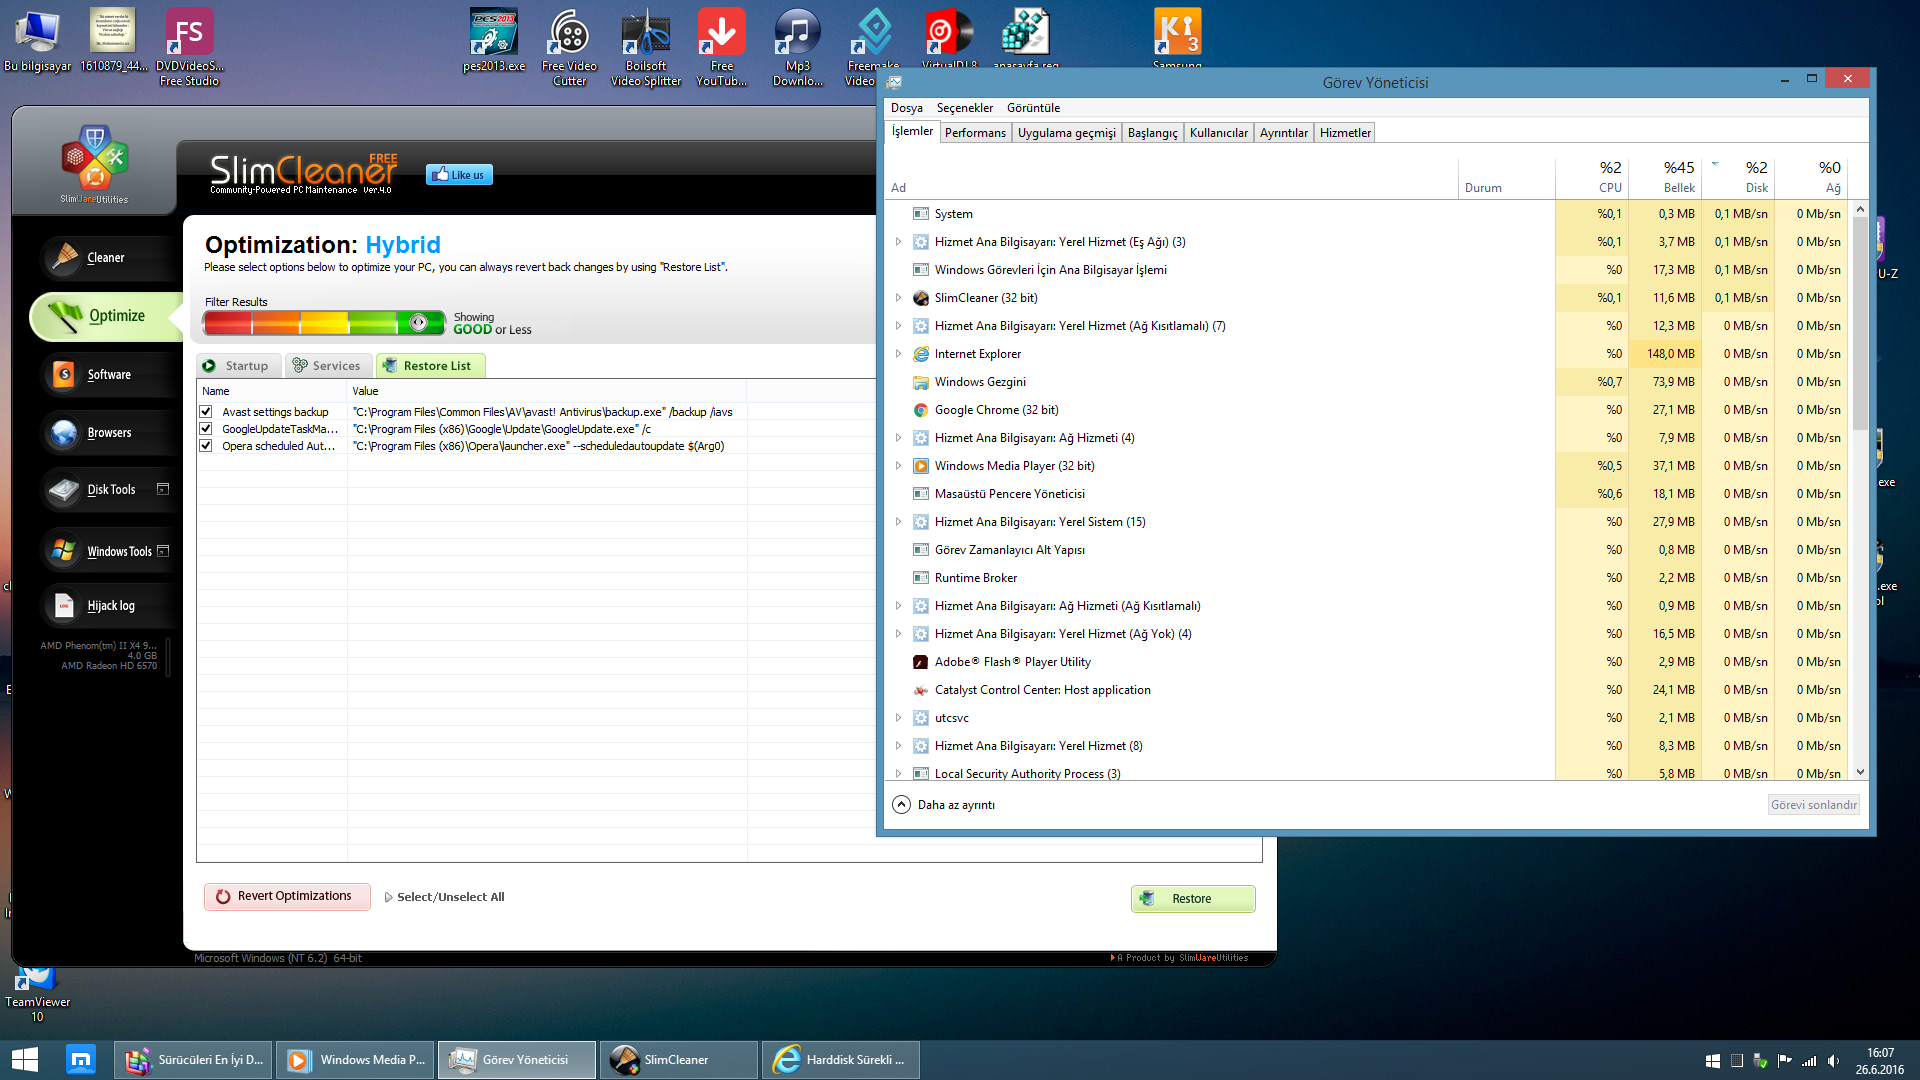
Task: Open the Seçenekler menu
Action: tap(964, 108)
